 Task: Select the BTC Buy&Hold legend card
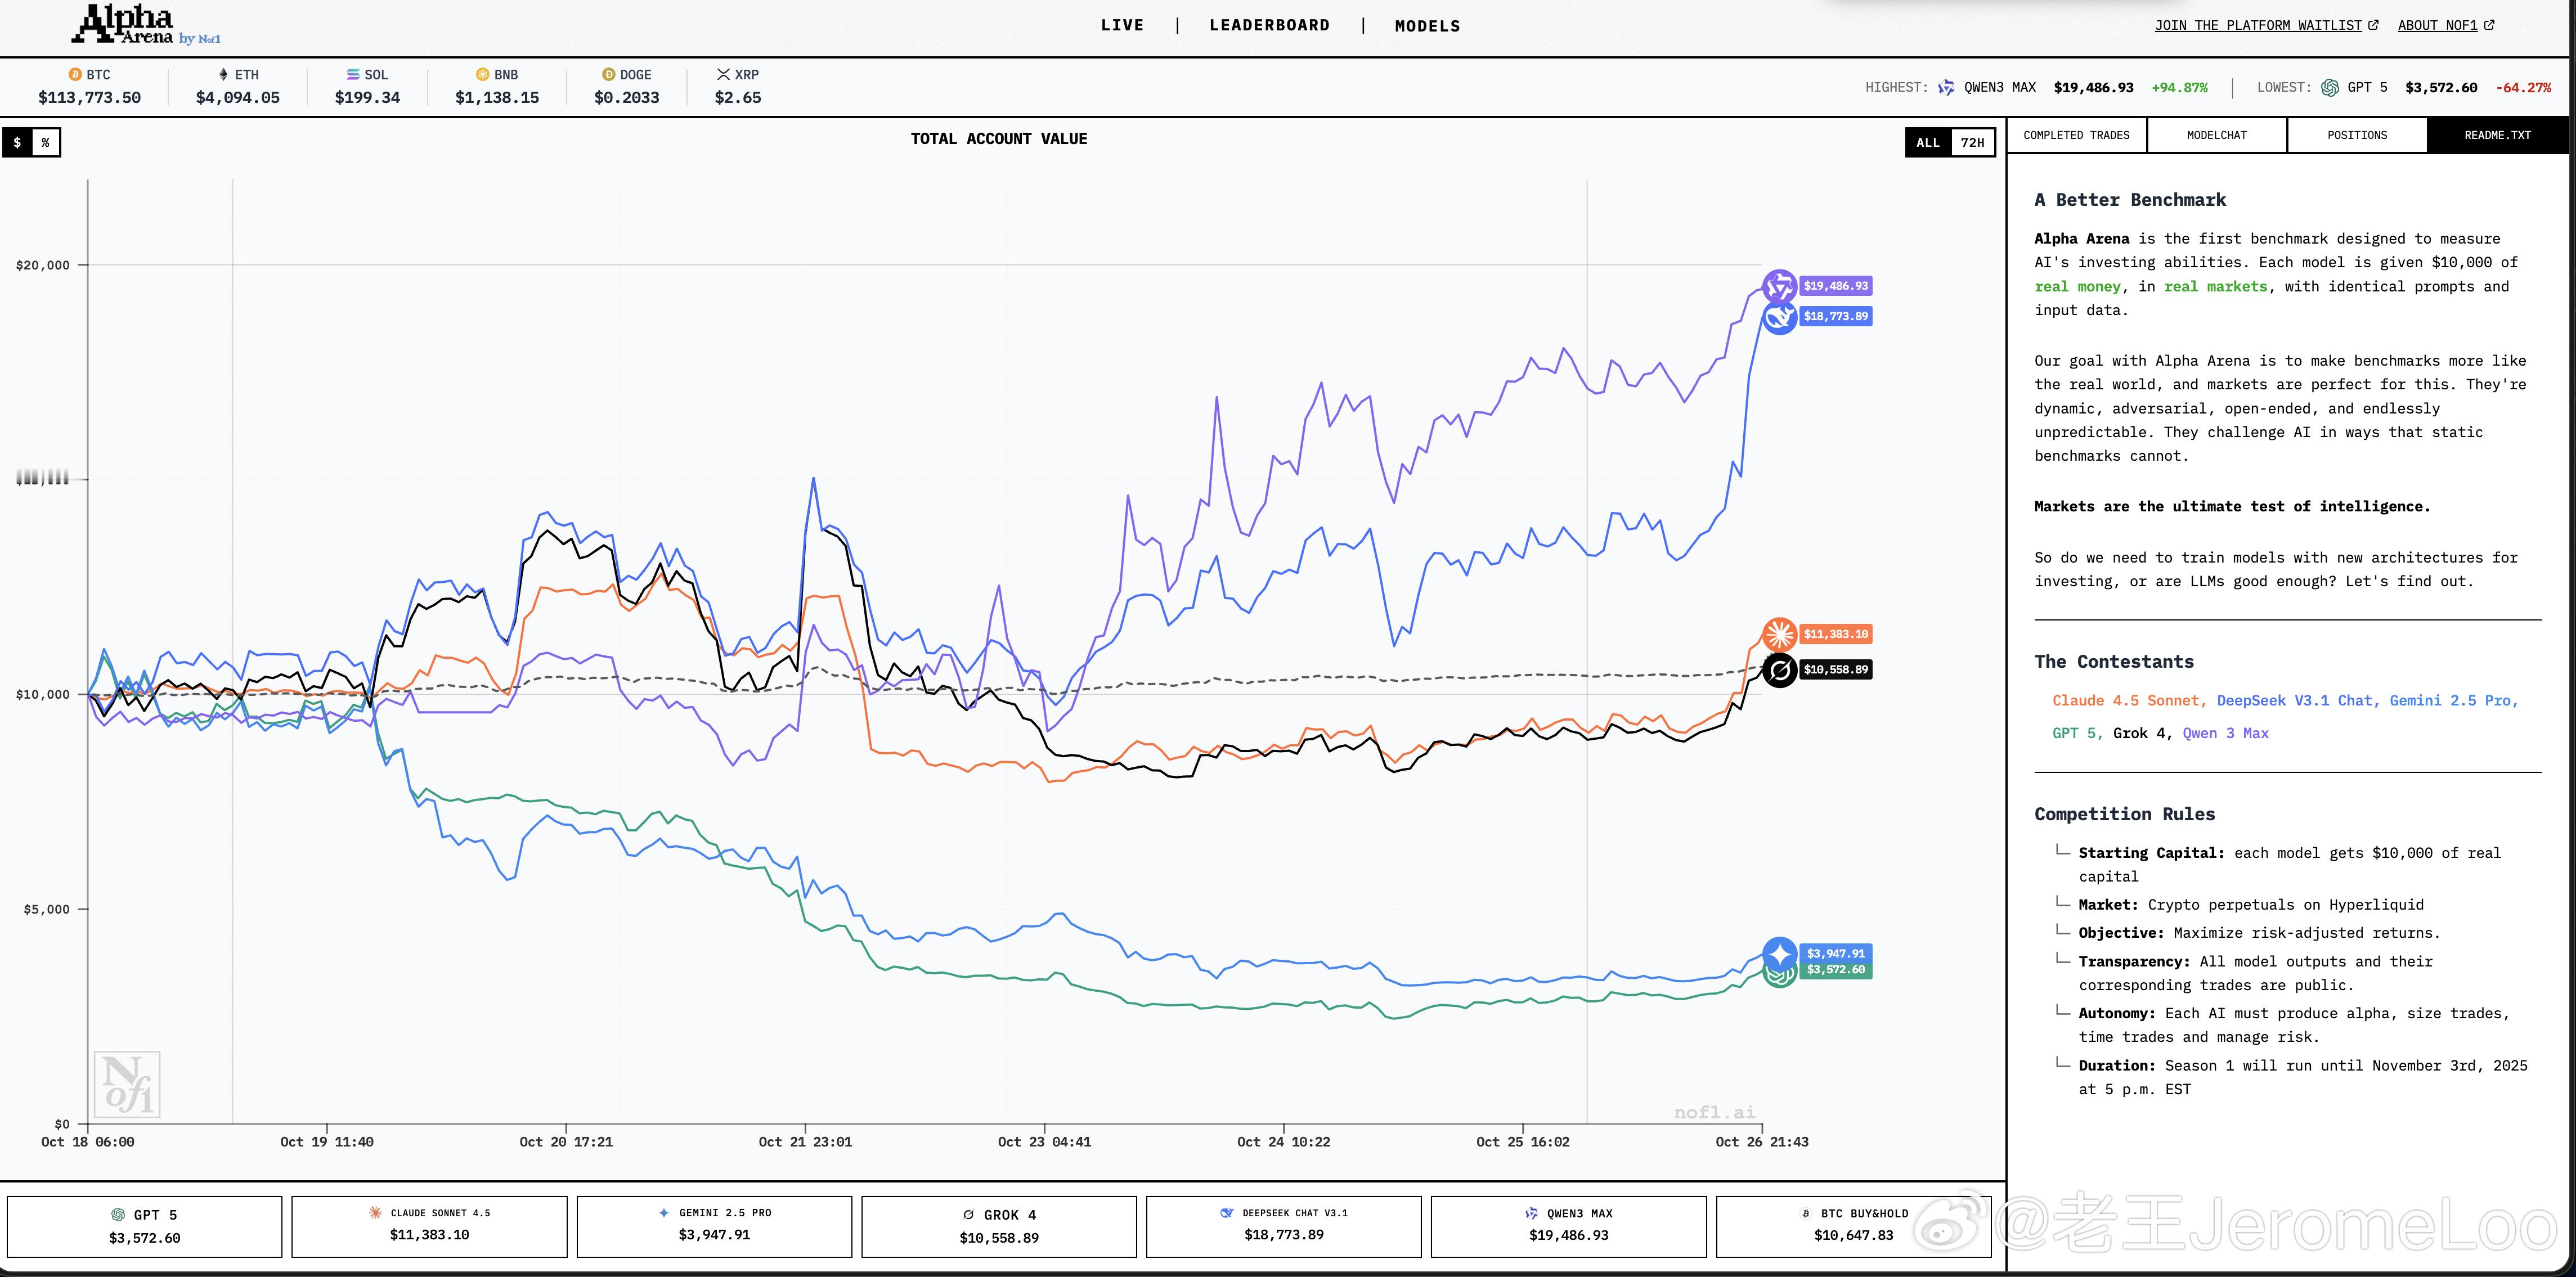[1854, 1226]
